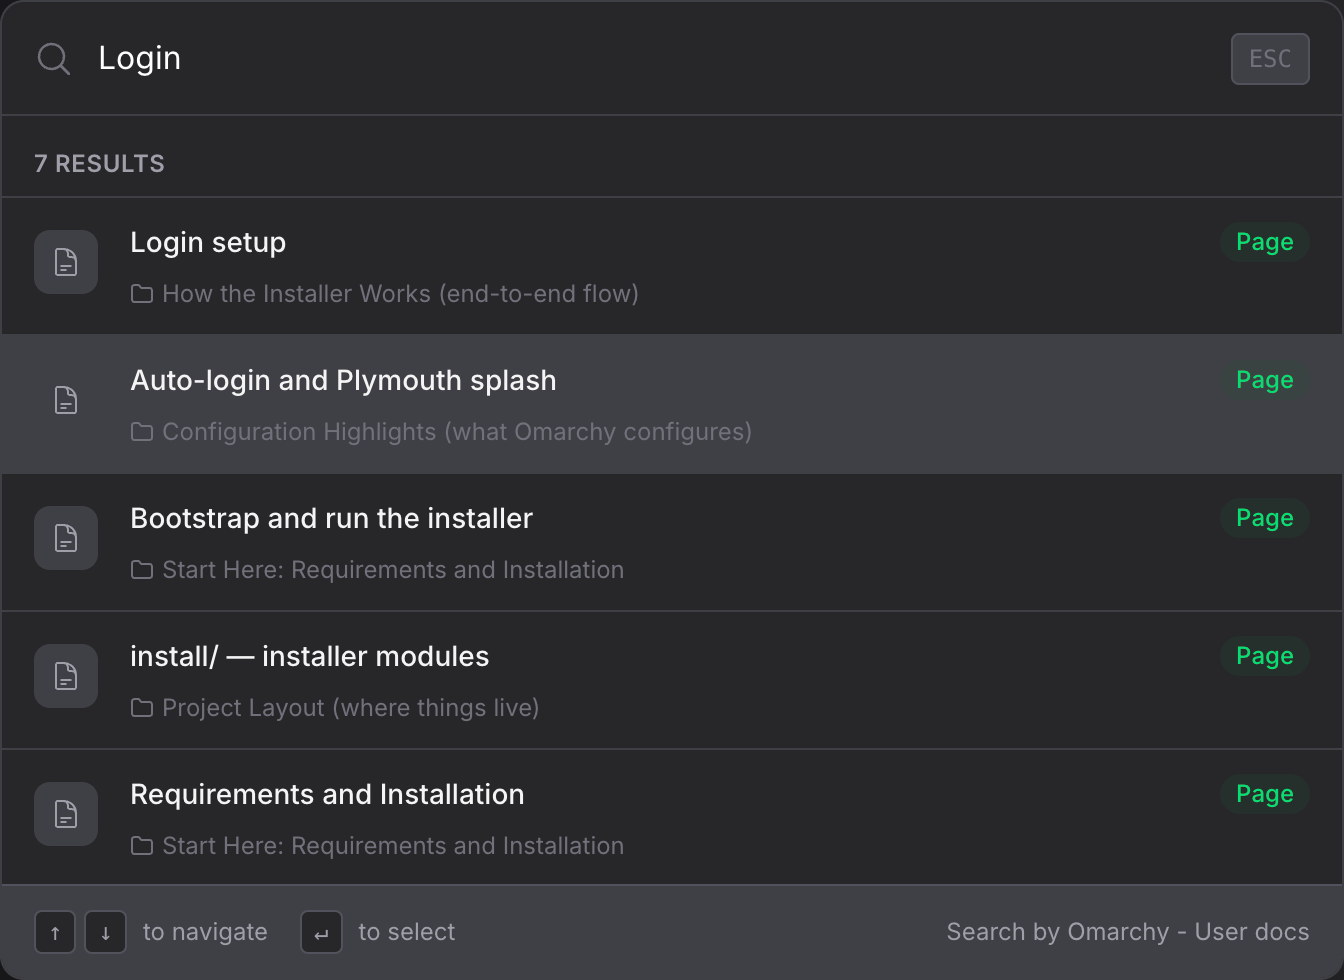The width and height of the screenshot is (1344, 980).
Task: Click the document icon beside Auto-login and Plymouth splash
Action: [x=66, y=401]
